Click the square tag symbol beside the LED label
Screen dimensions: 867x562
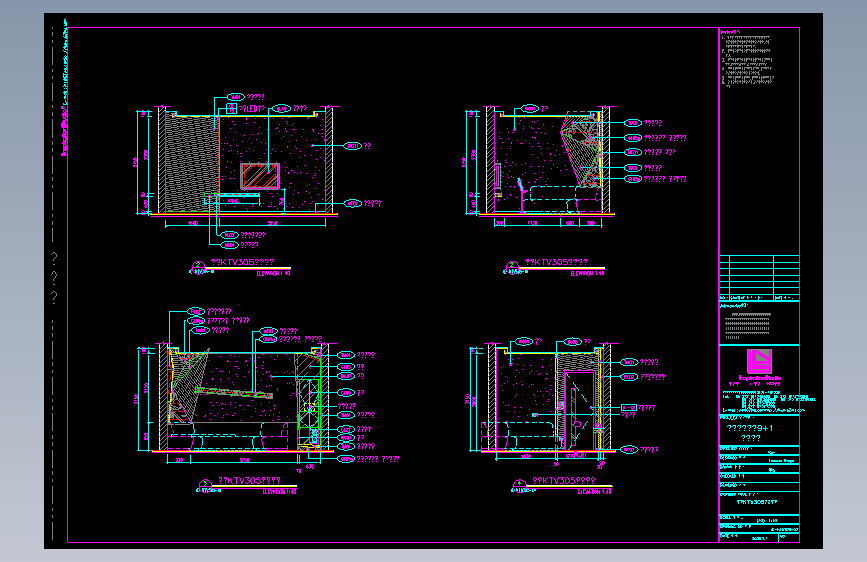(x=232, y=108)
